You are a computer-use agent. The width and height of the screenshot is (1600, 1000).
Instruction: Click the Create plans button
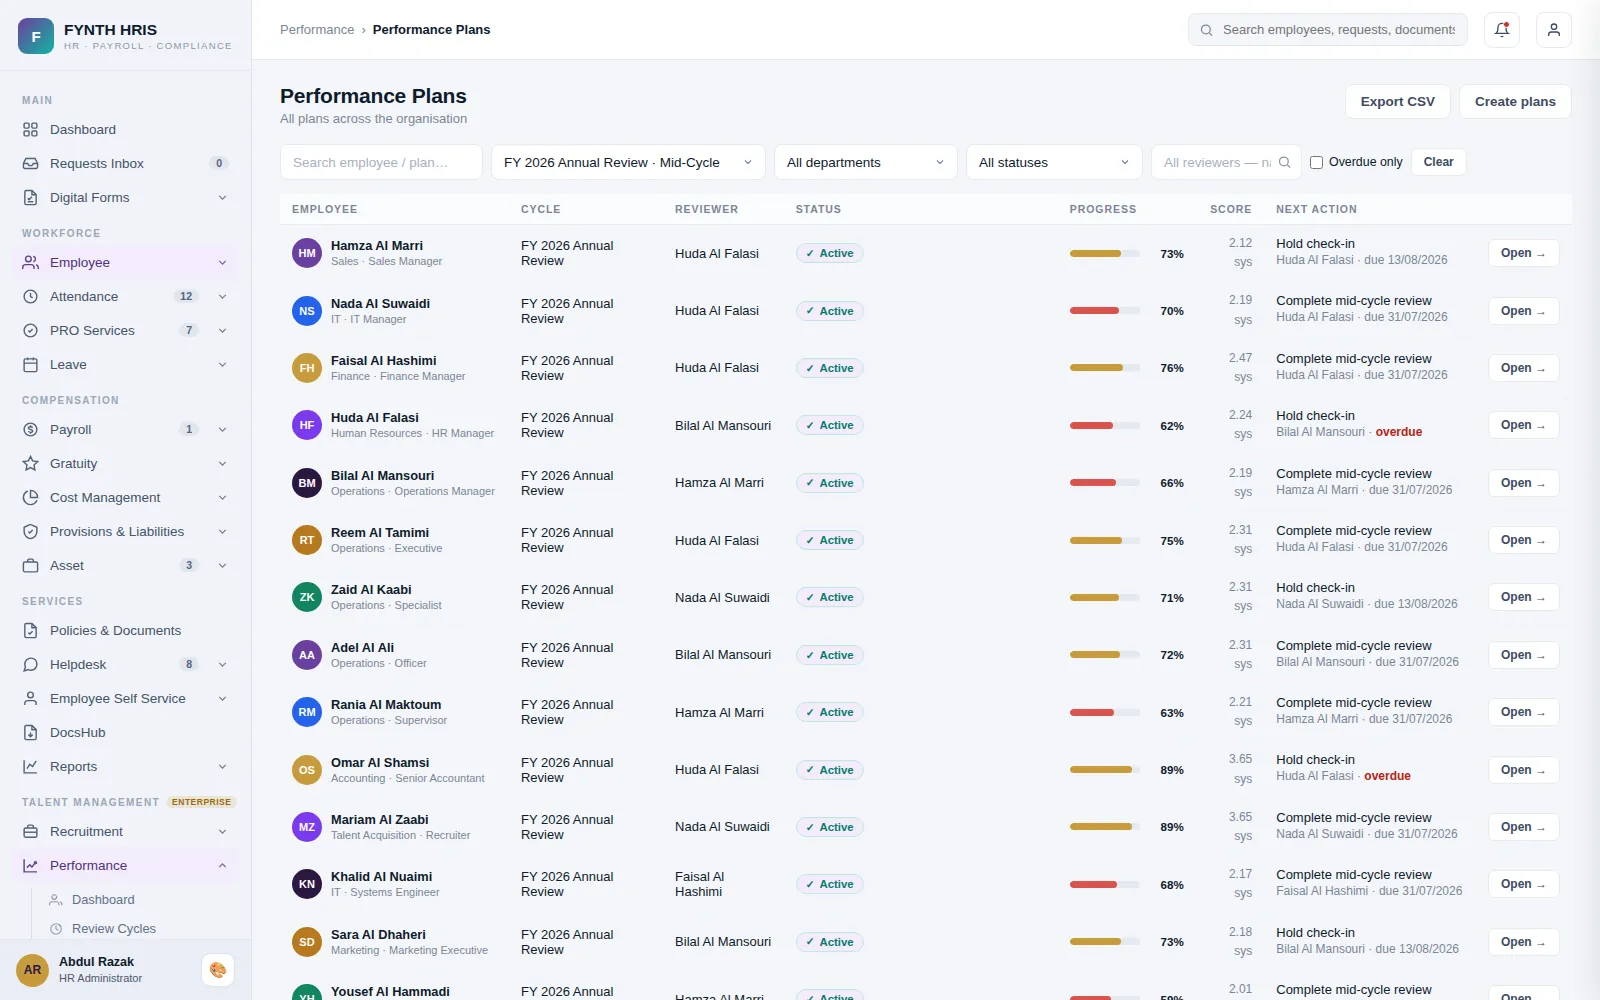[1515, 102]
